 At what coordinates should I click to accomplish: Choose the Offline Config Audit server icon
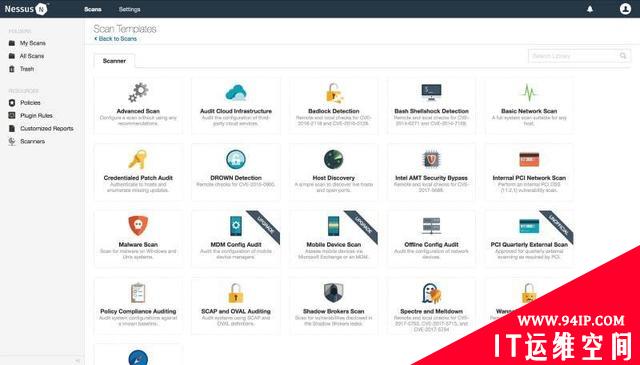tap(431, 226)
